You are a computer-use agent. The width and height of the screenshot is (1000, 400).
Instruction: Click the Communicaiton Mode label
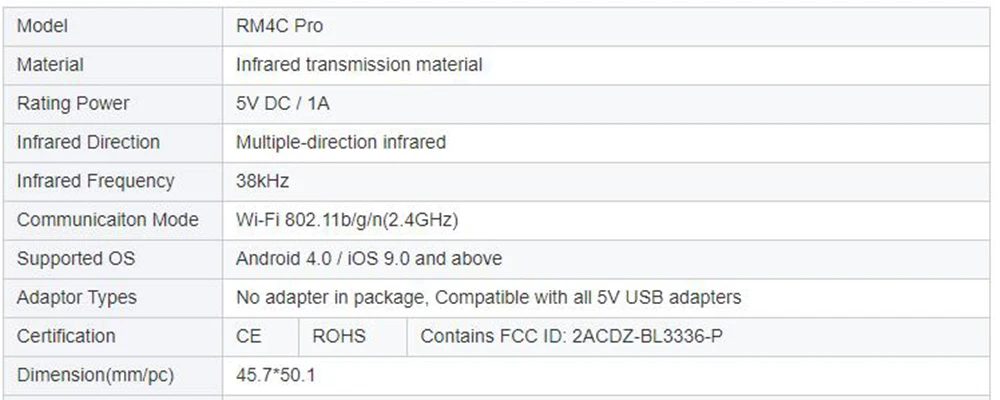click(107, 220)
